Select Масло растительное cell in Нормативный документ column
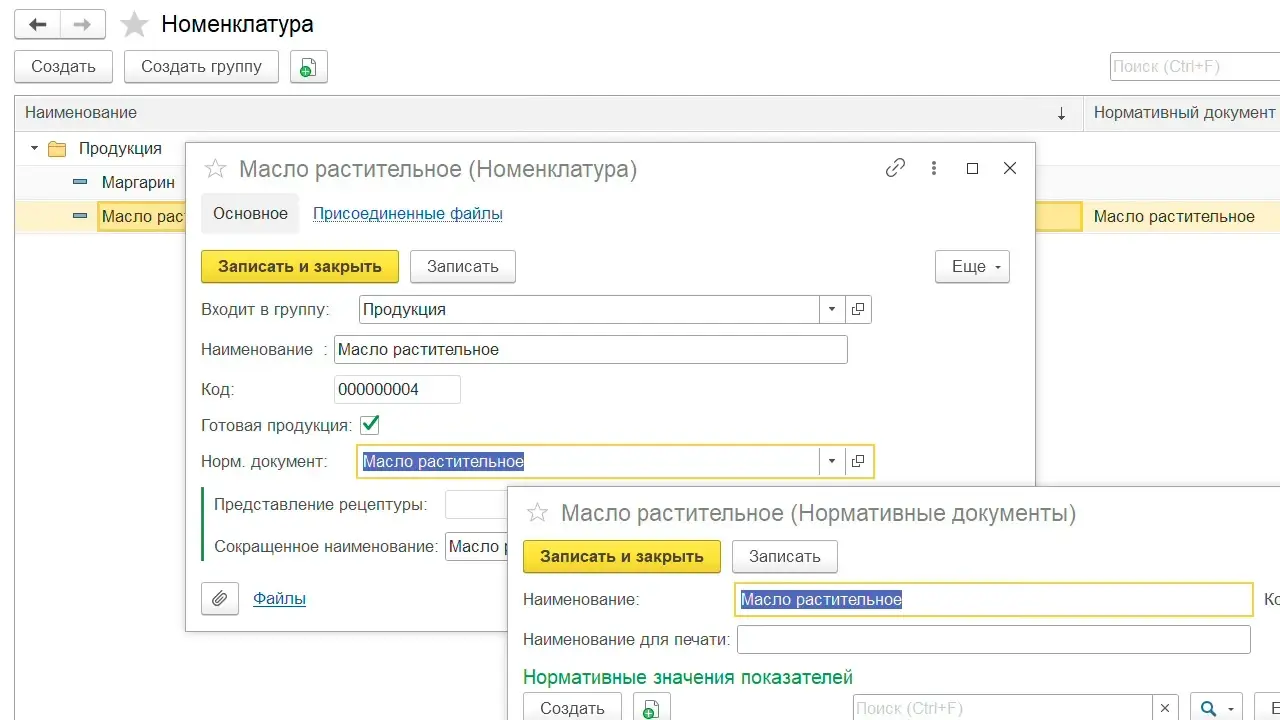 [1182, 217]
